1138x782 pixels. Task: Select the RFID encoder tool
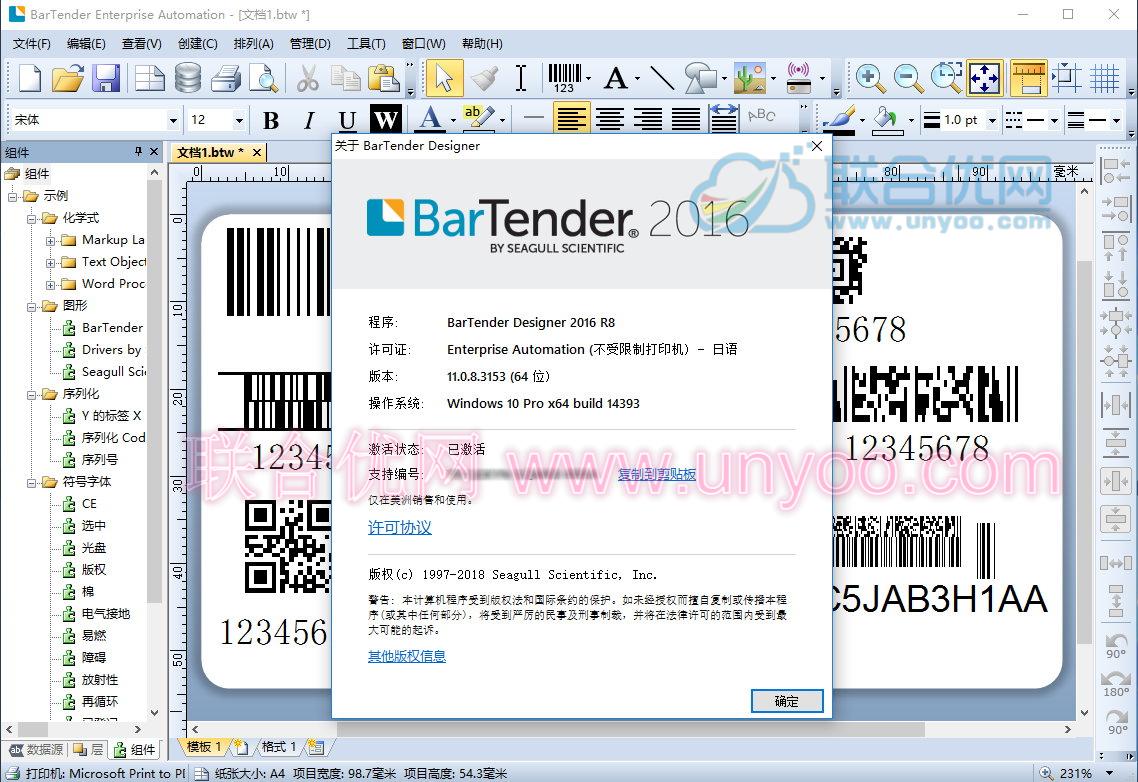[x=798, y=78]
